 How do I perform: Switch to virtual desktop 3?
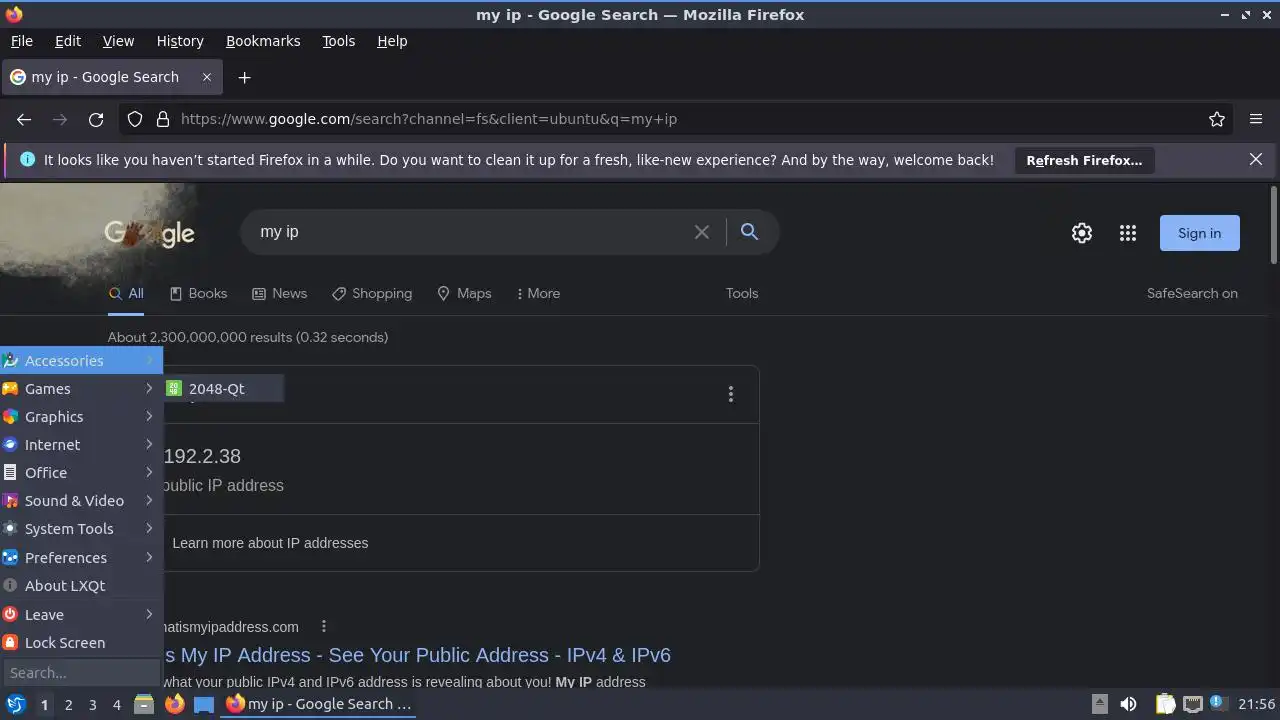pos(92,705)
